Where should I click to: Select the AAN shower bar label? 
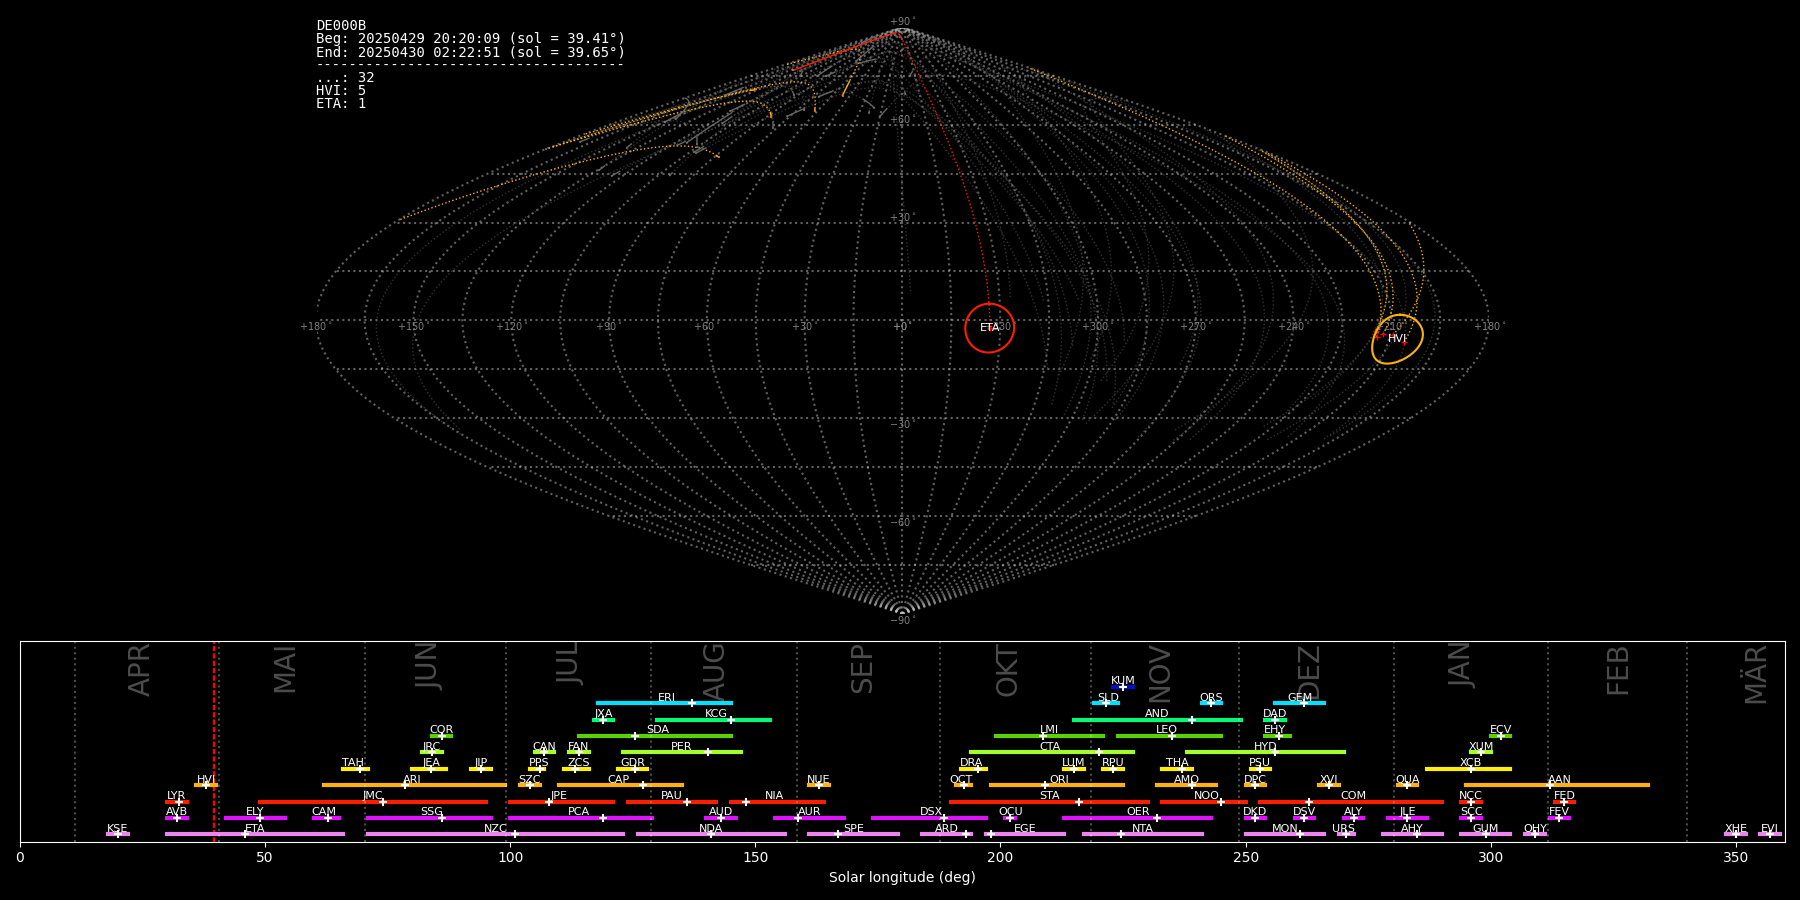1559,780
